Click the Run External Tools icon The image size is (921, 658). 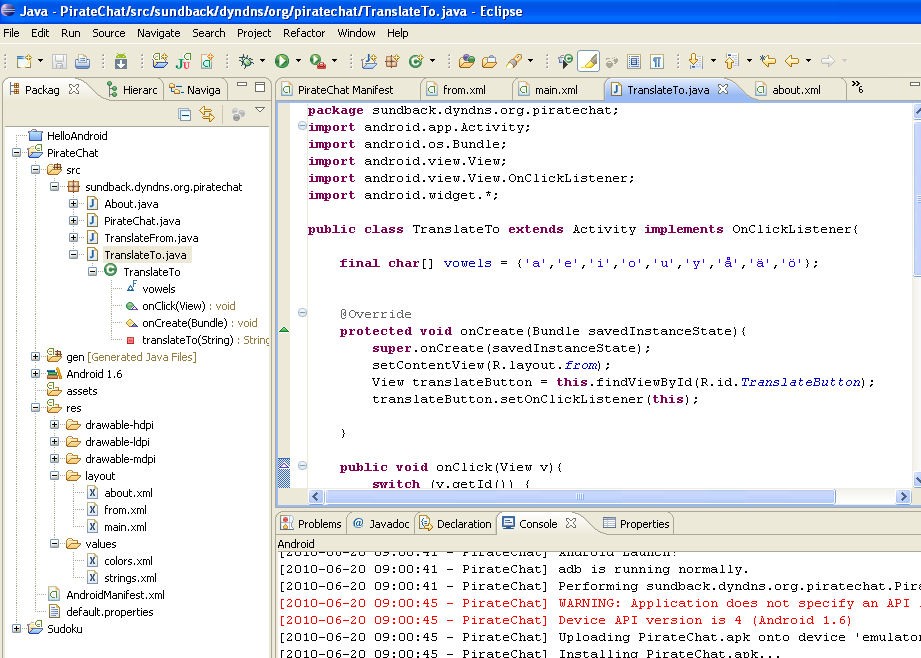(318, 61)
